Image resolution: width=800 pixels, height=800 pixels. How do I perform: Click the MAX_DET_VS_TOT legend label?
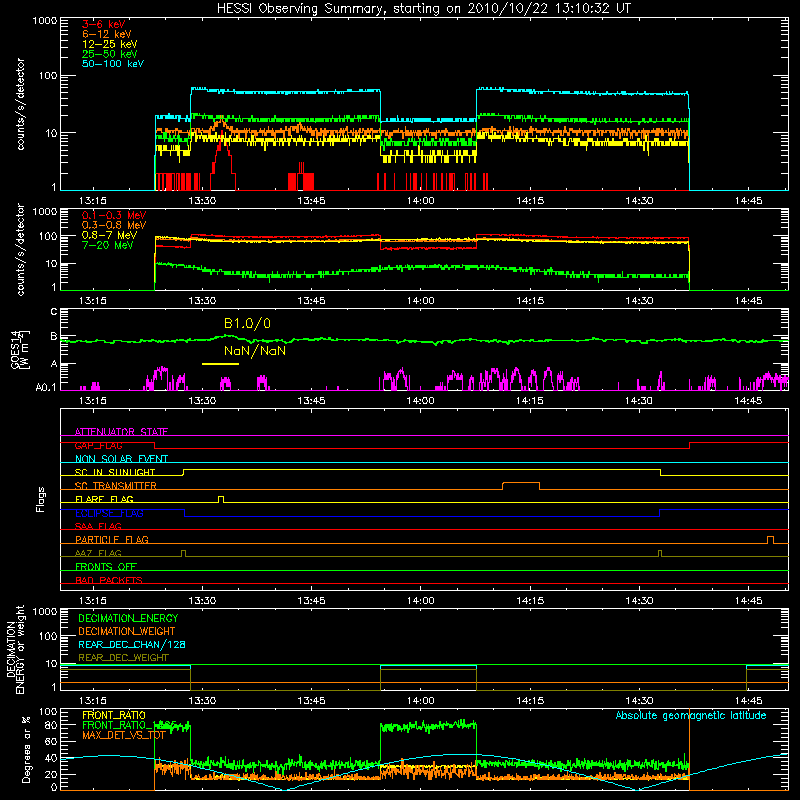[123, 735]
